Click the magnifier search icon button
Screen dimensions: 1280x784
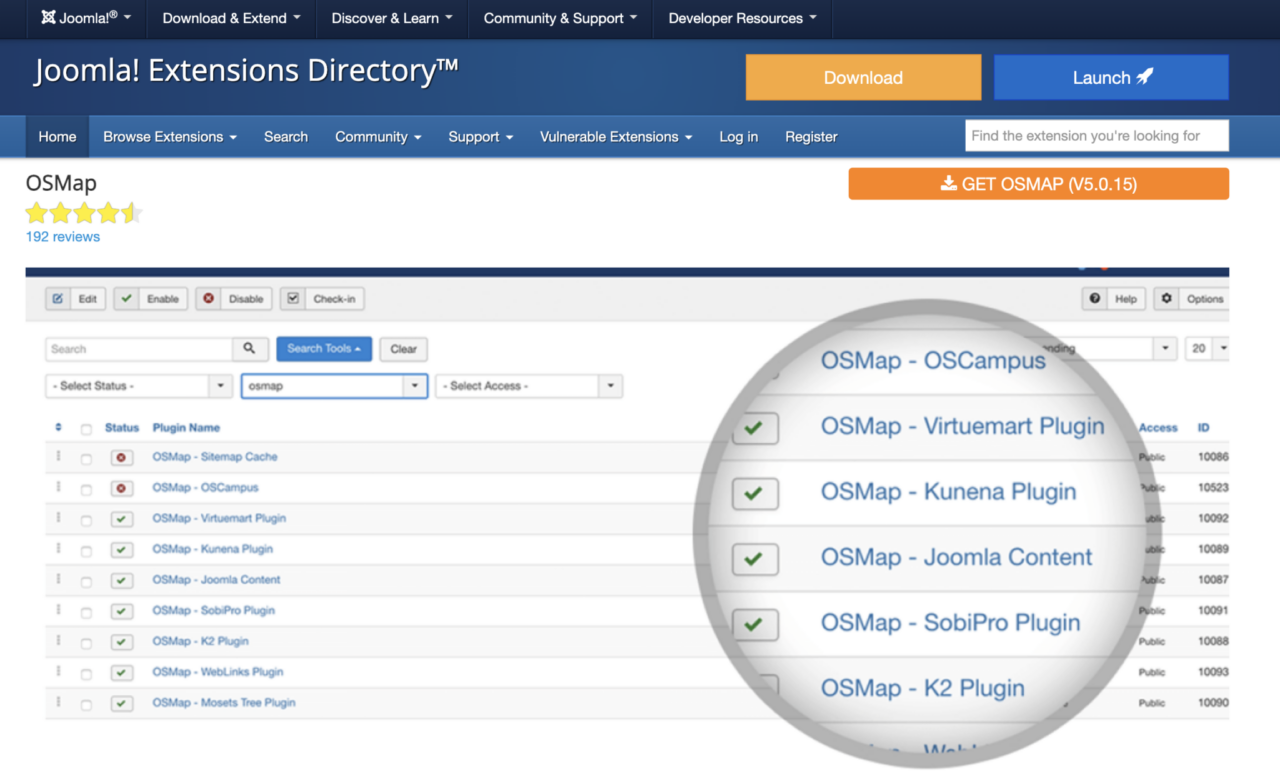(250, 349)
